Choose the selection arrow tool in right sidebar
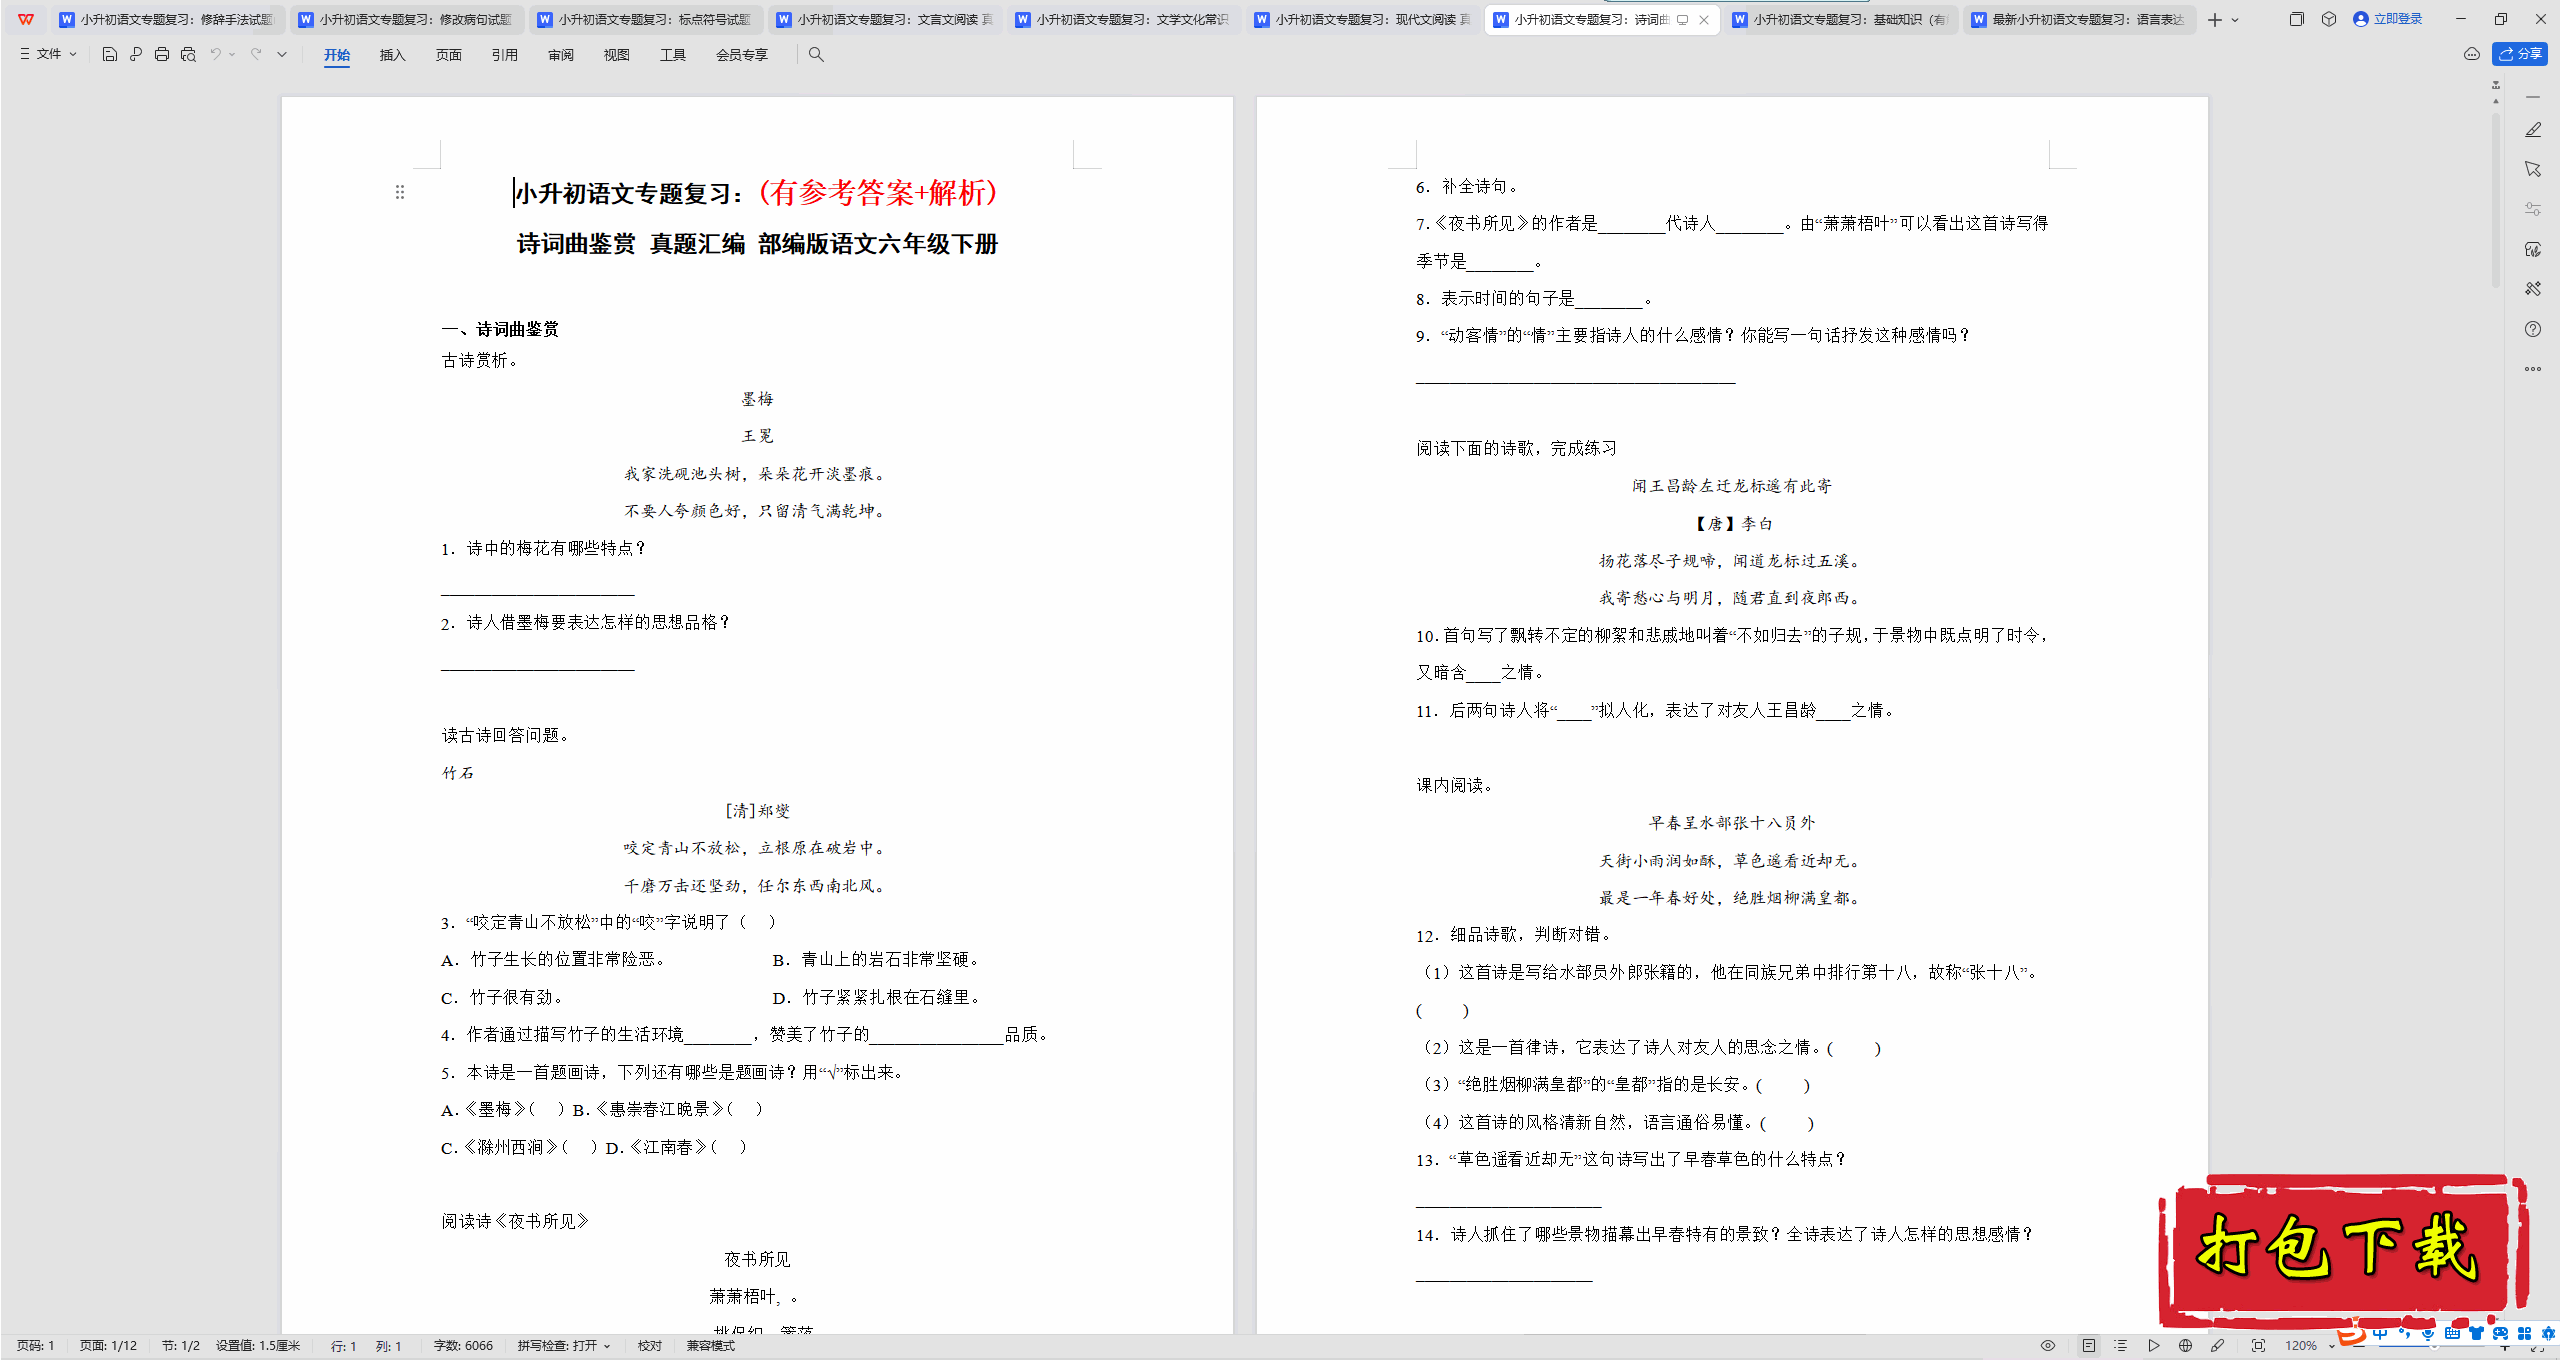This screenshot has height=1360, width=2560. tap(2533, 169)
